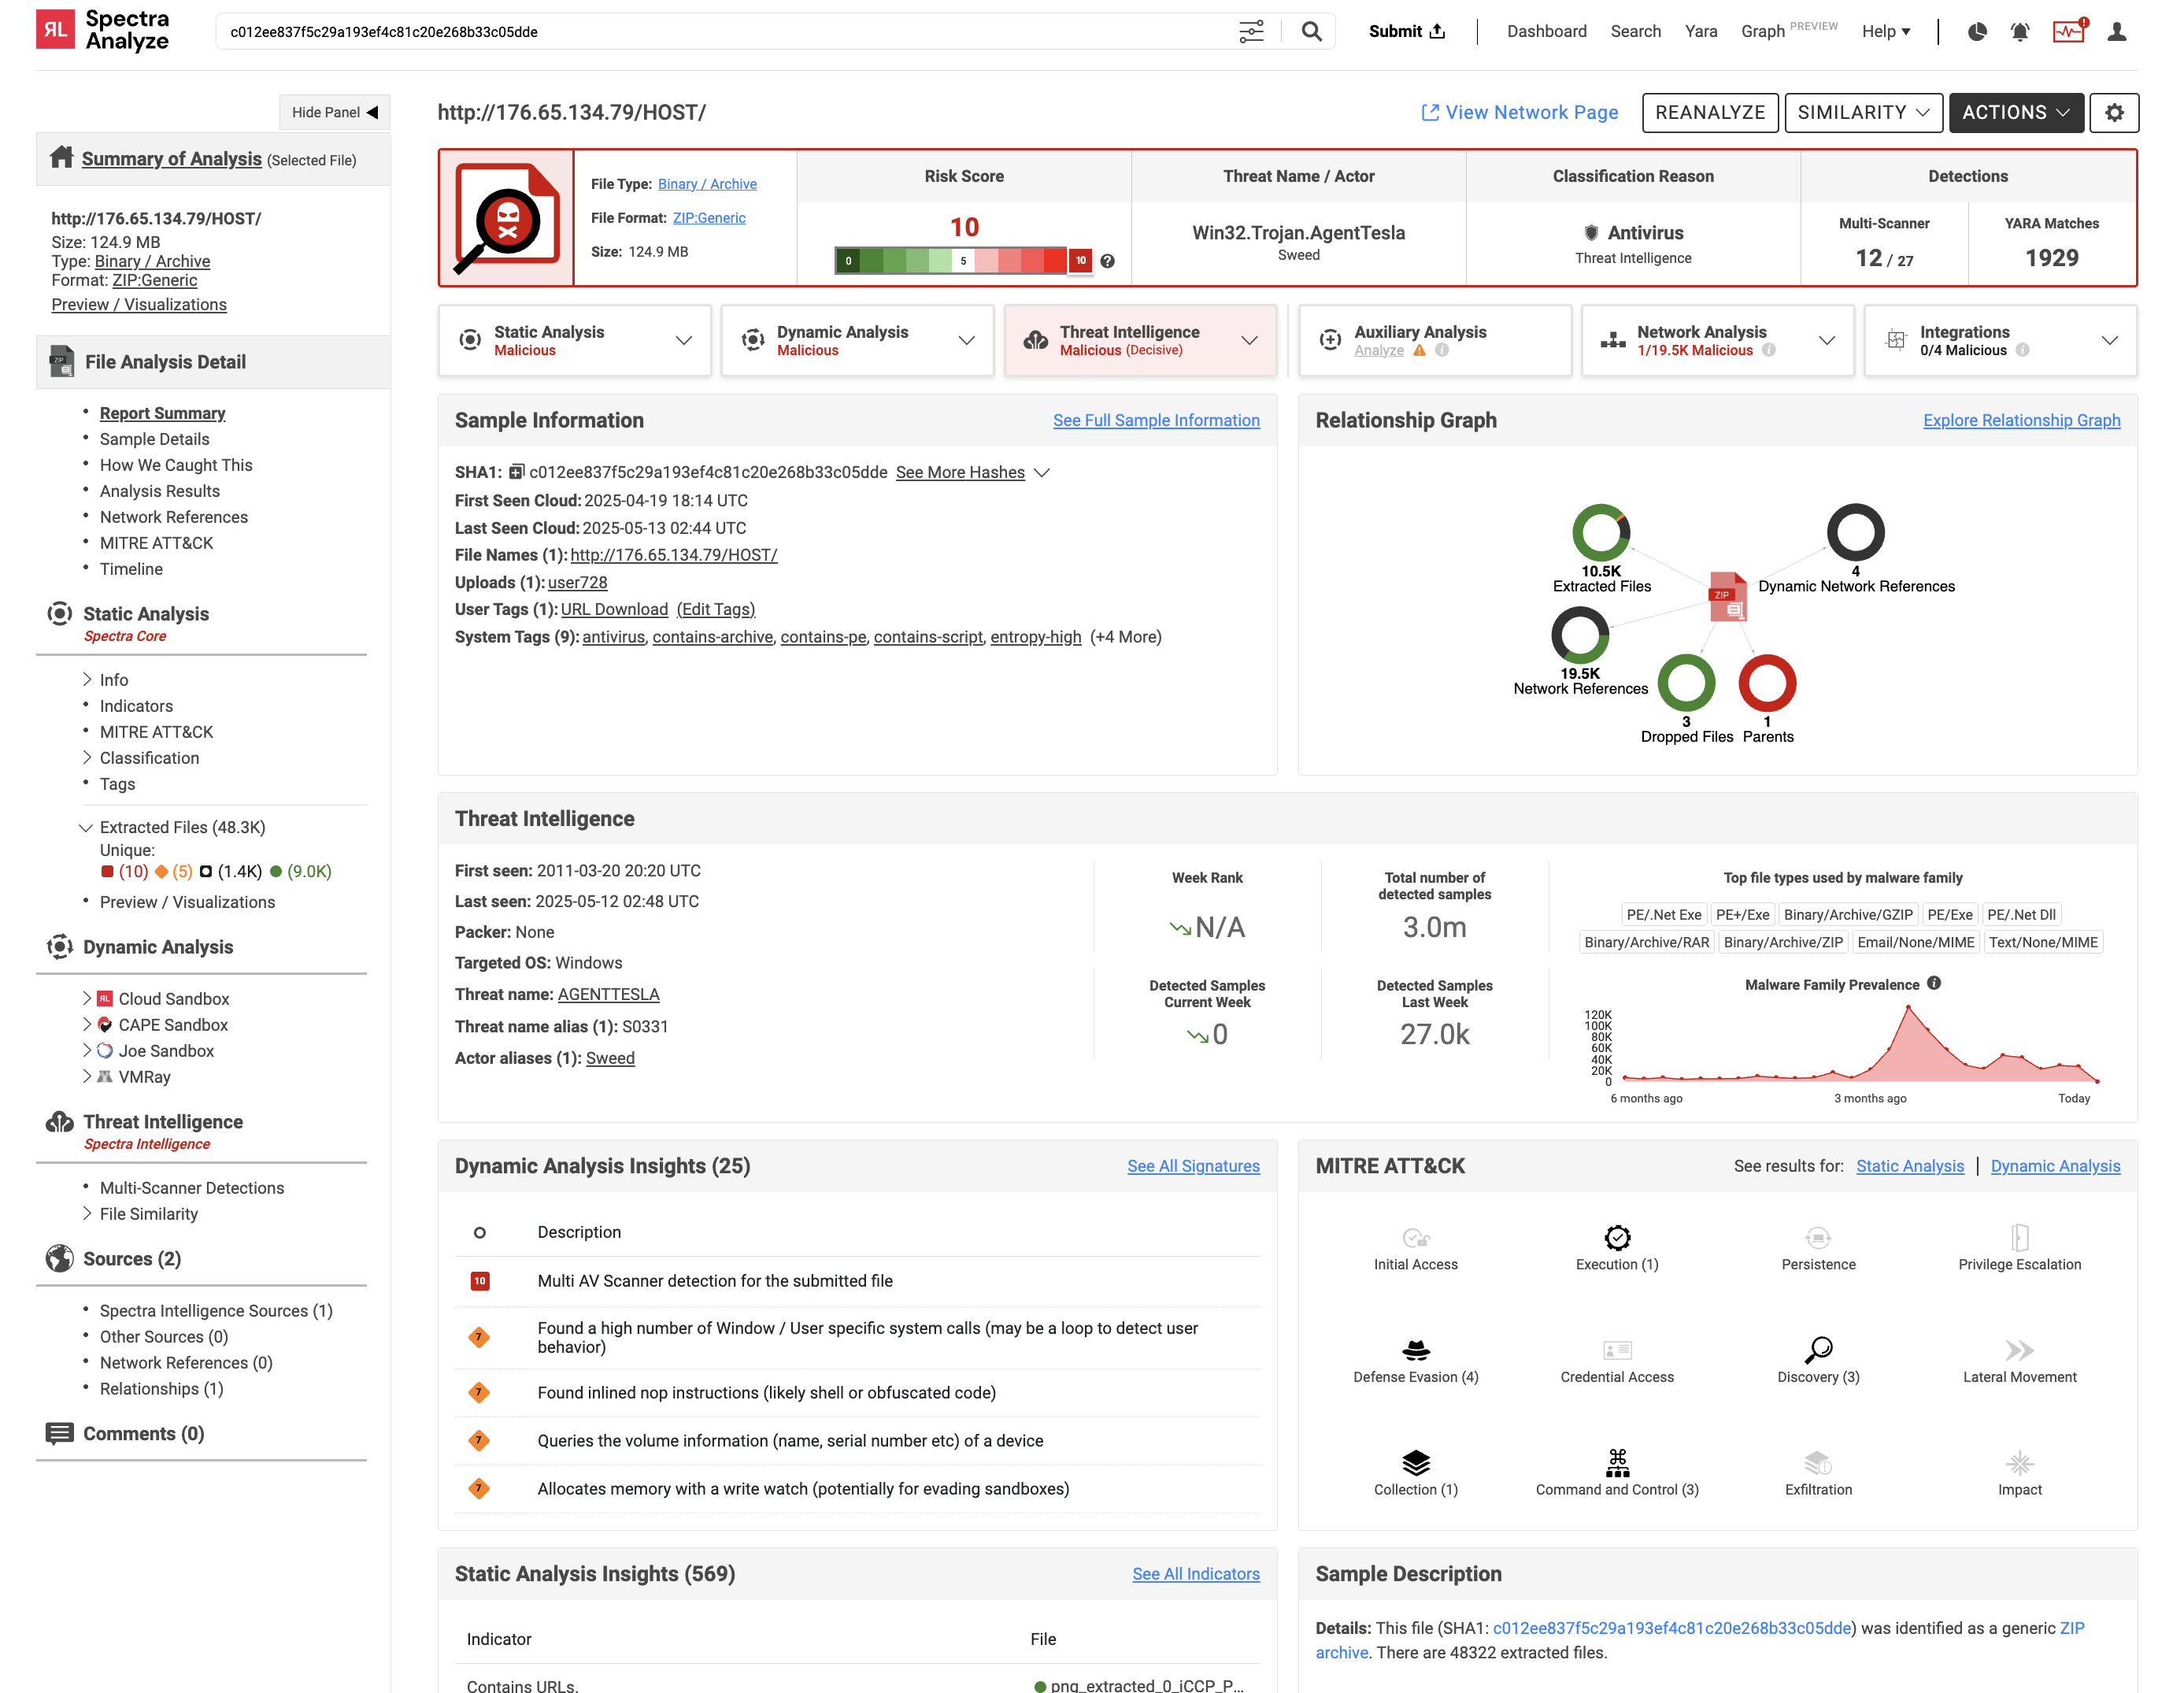Expand the Cloud Sandbox tree item
This screenshot has height=1693, width=2184.
click(x=87, y=999)
